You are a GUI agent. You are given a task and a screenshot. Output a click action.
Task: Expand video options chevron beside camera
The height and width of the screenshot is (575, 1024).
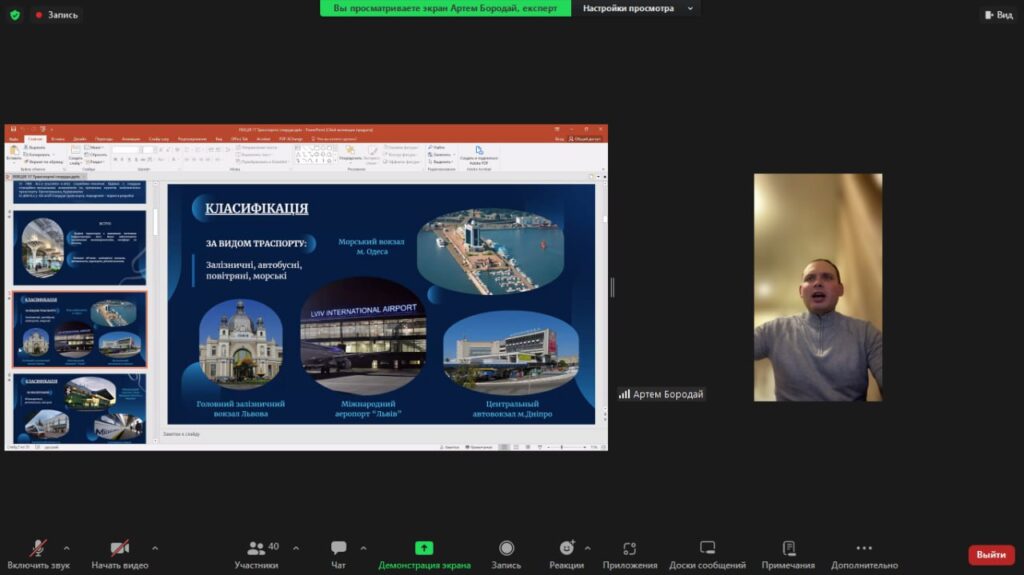[155, 548]
